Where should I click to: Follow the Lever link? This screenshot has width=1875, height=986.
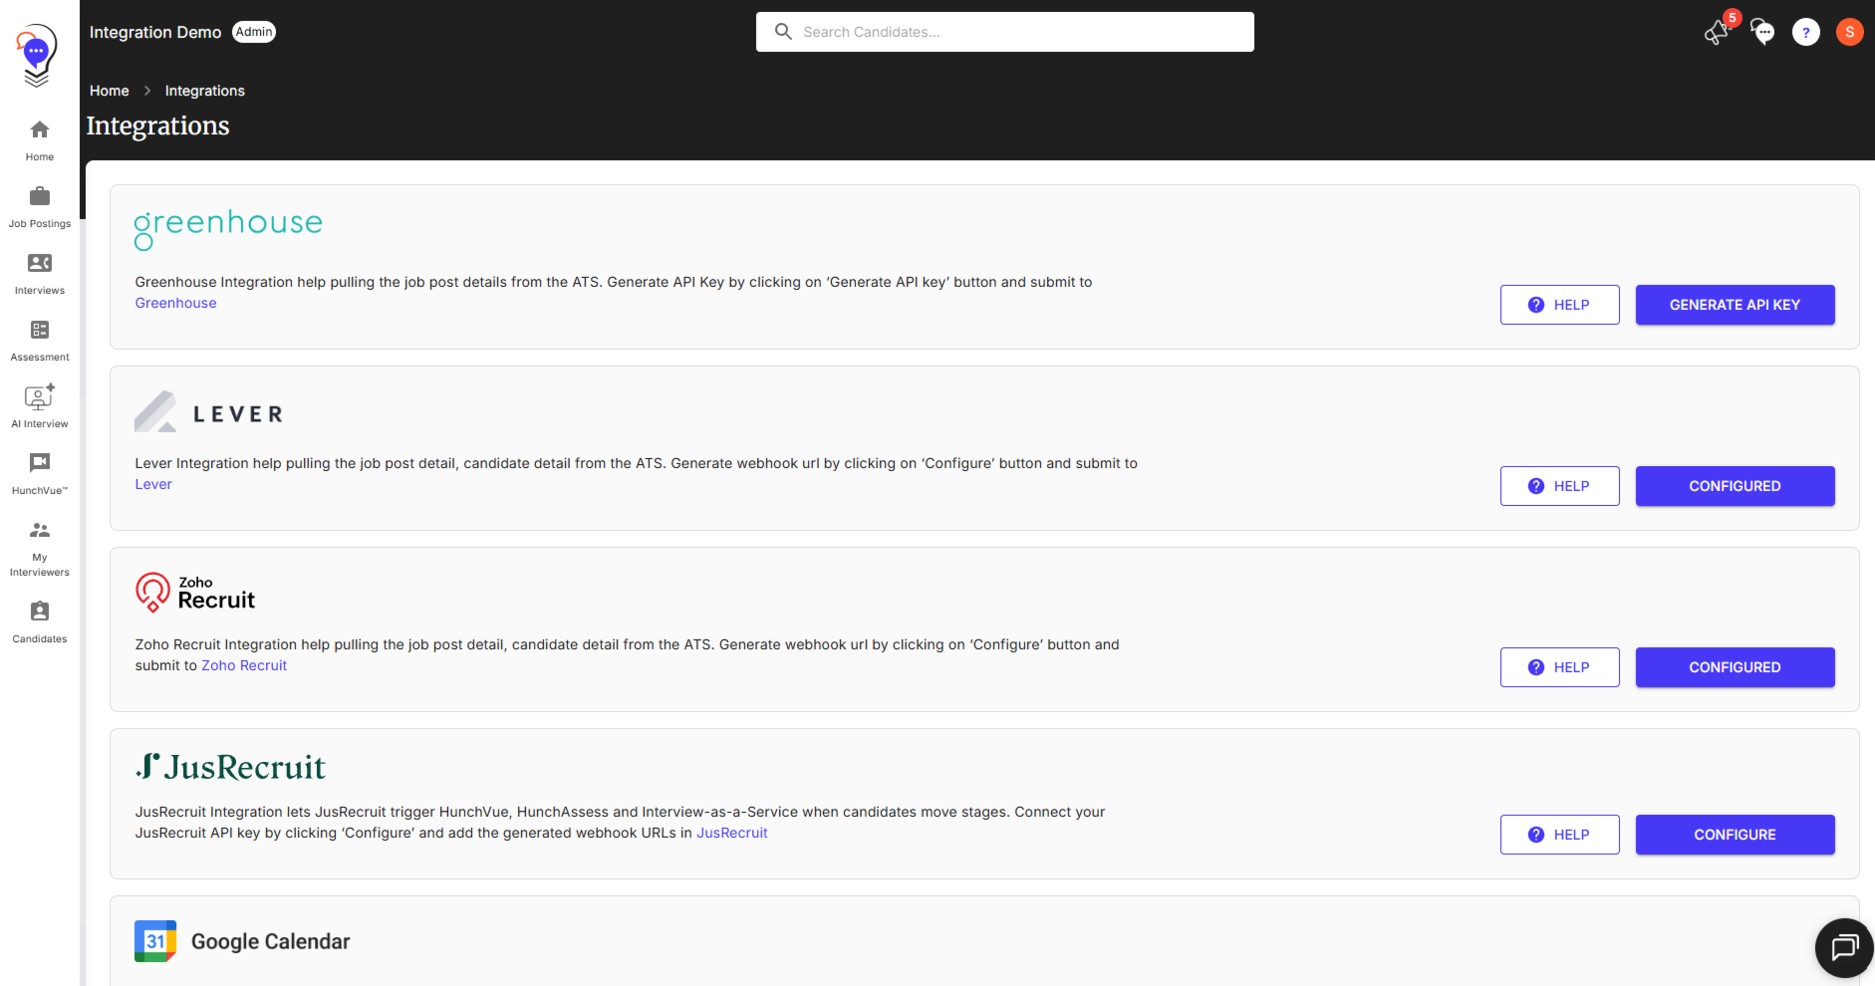pos(153,484)
